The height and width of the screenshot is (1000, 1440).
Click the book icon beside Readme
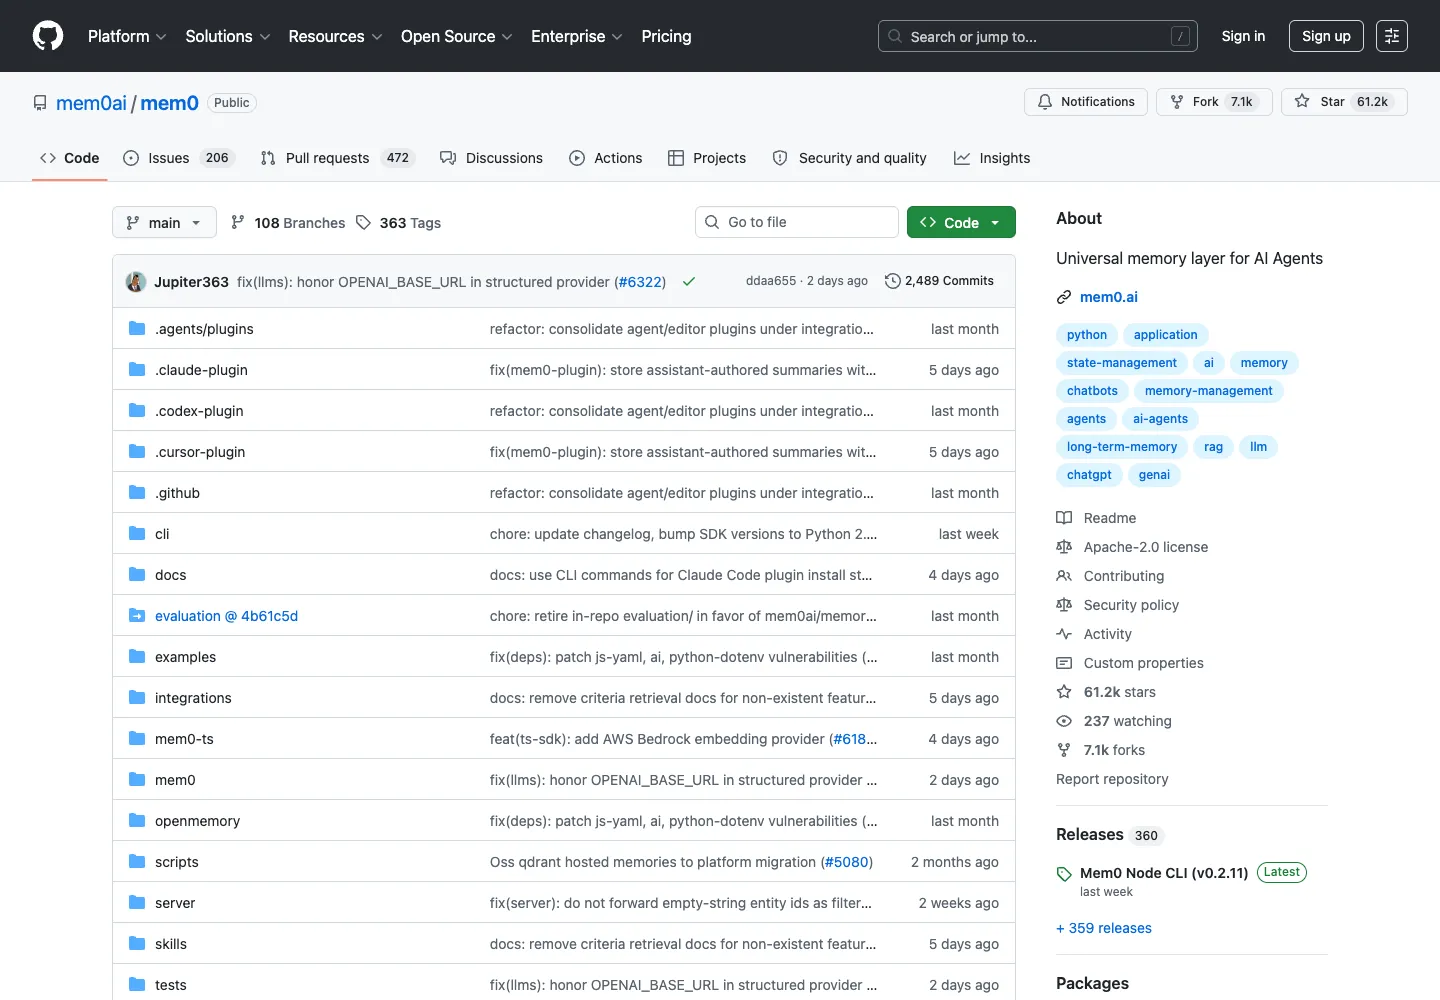[x=1064, y=518]
